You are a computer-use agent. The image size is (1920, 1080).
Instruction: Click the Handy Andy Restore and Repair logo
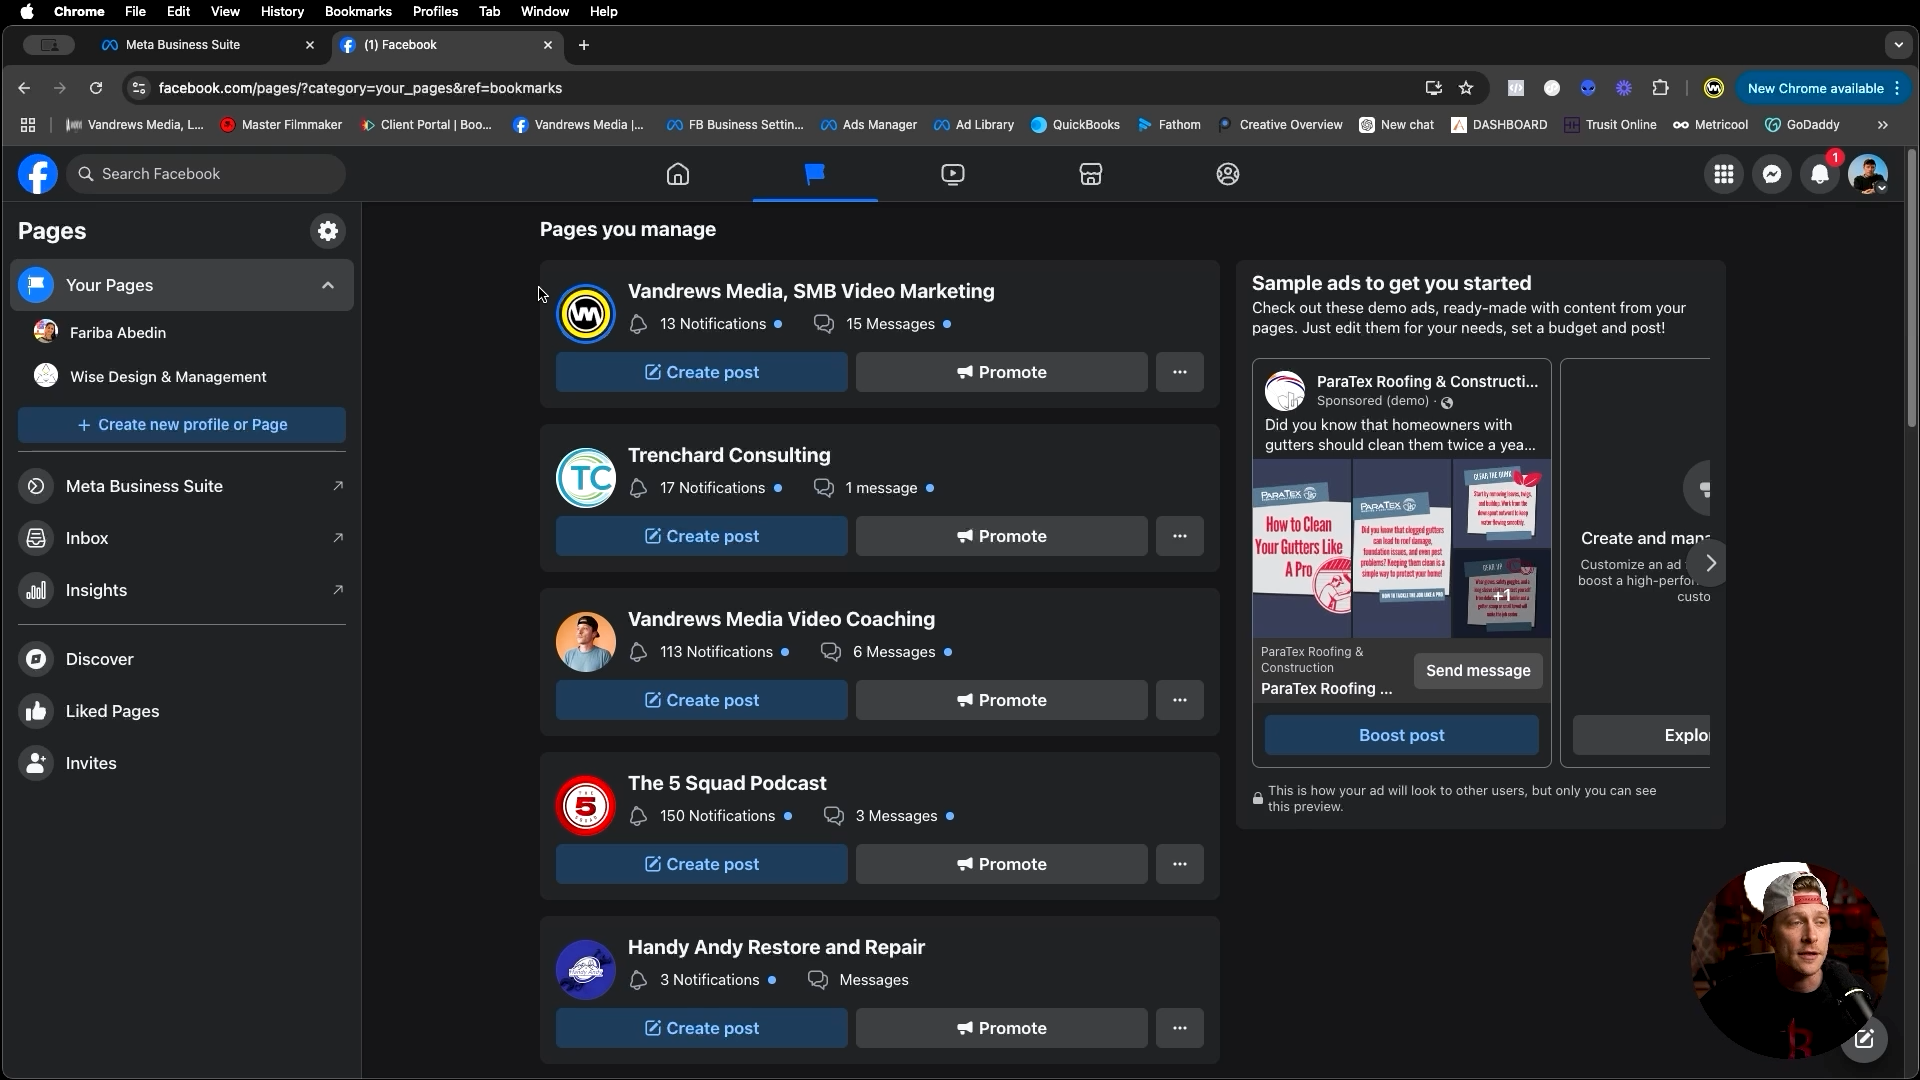click(x=586, y=970)
